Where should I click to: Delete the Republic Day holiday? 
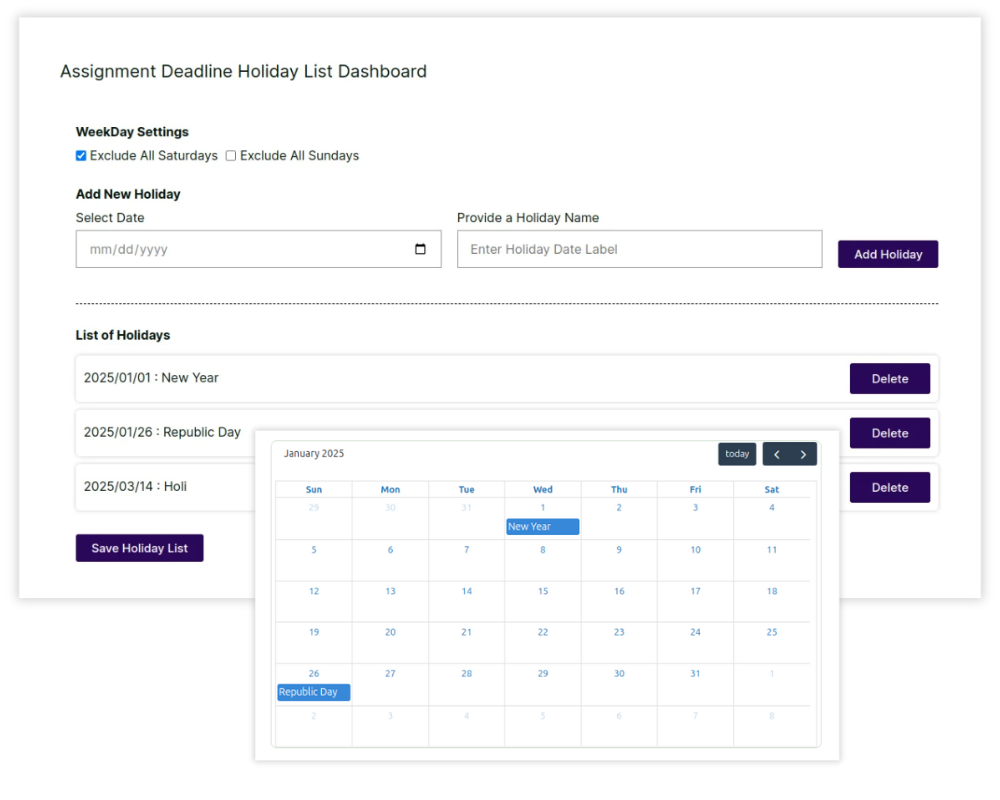click(889, 433)
